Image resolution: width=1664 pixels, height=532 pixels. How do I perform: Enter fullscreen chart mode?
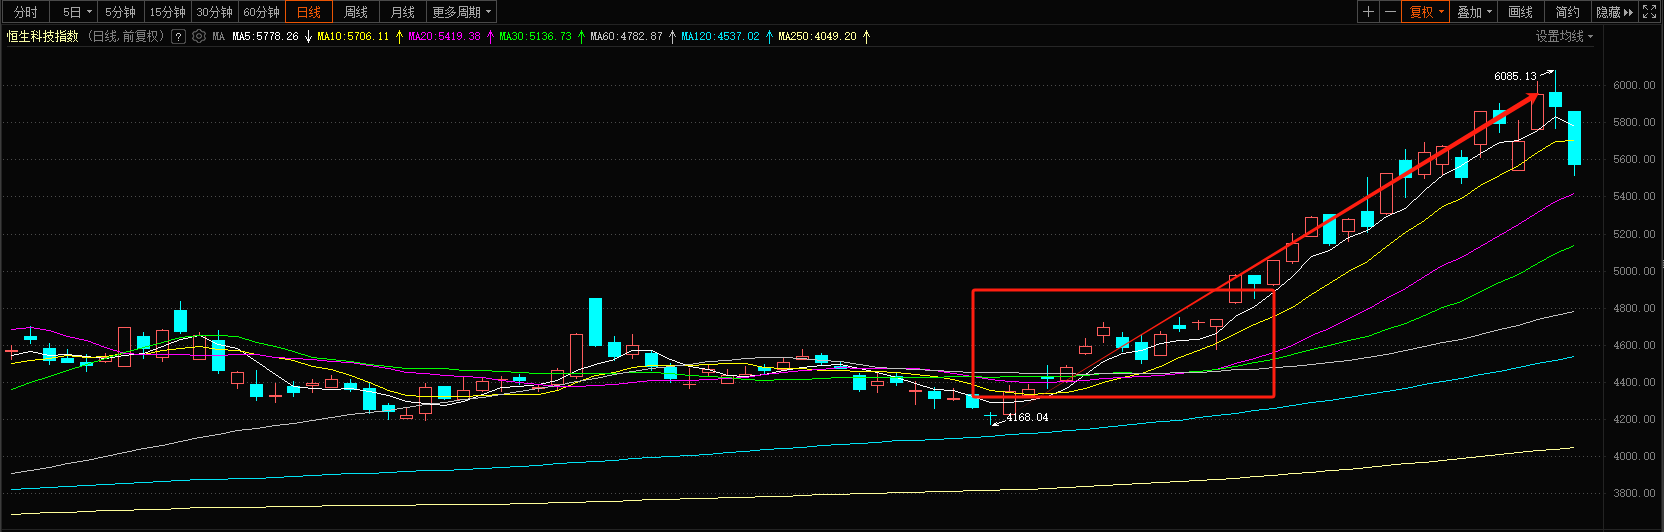tap(1649, 12)
